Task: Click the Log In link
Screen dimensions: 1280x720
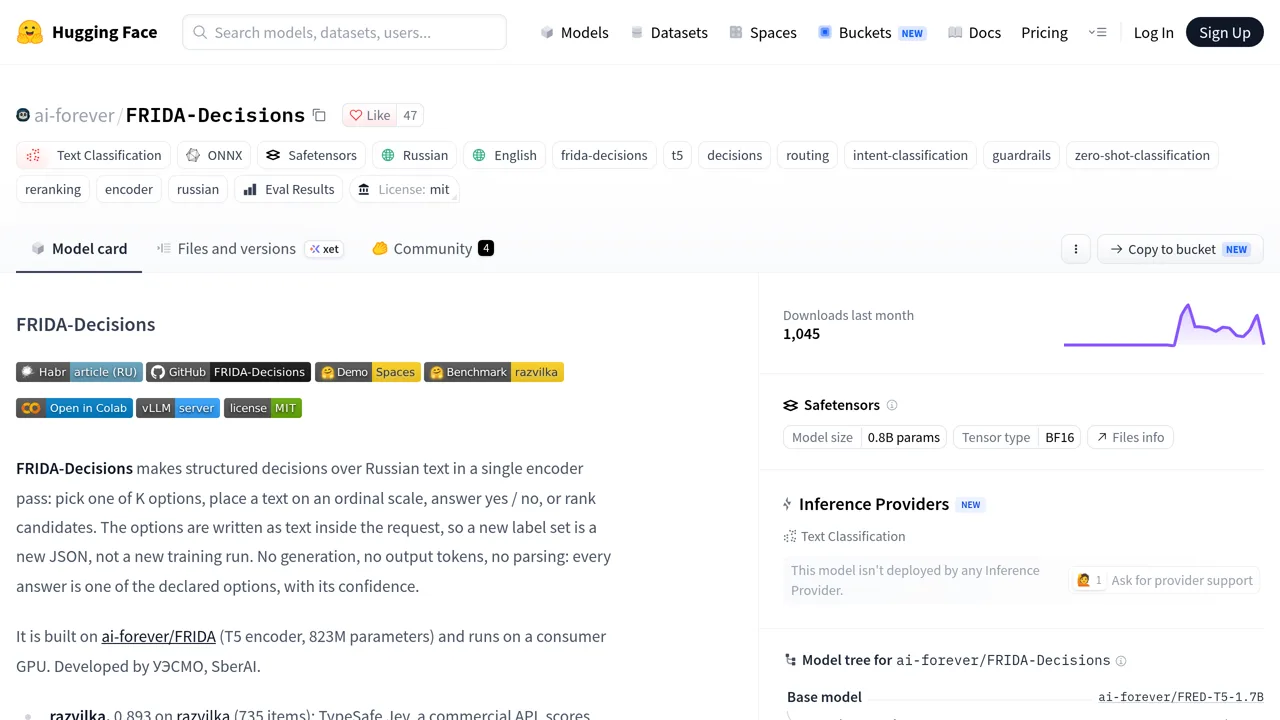Action: click(1153, 32)
